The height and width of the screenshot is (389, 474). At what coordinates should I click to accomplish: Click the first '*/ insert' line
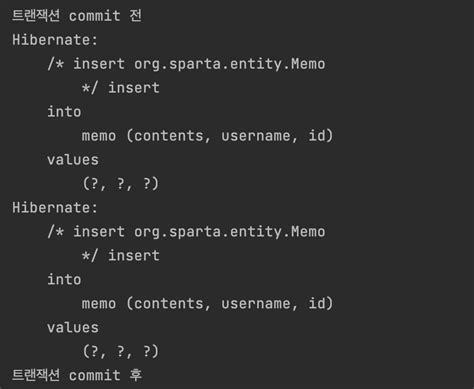[121, 88]
